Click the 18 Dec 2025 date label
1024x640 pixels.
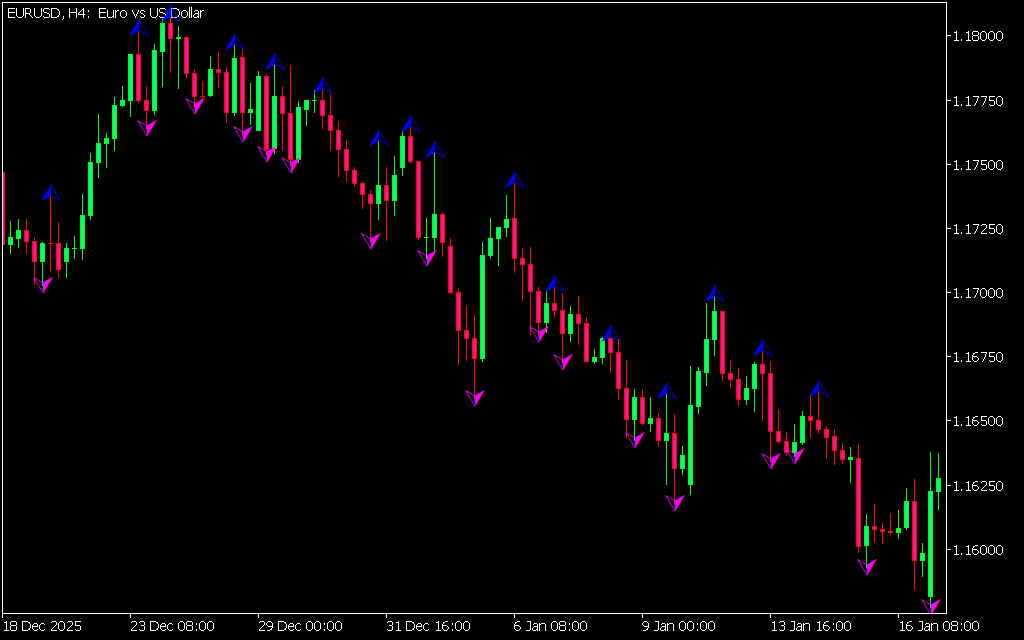tap(43, 626)
